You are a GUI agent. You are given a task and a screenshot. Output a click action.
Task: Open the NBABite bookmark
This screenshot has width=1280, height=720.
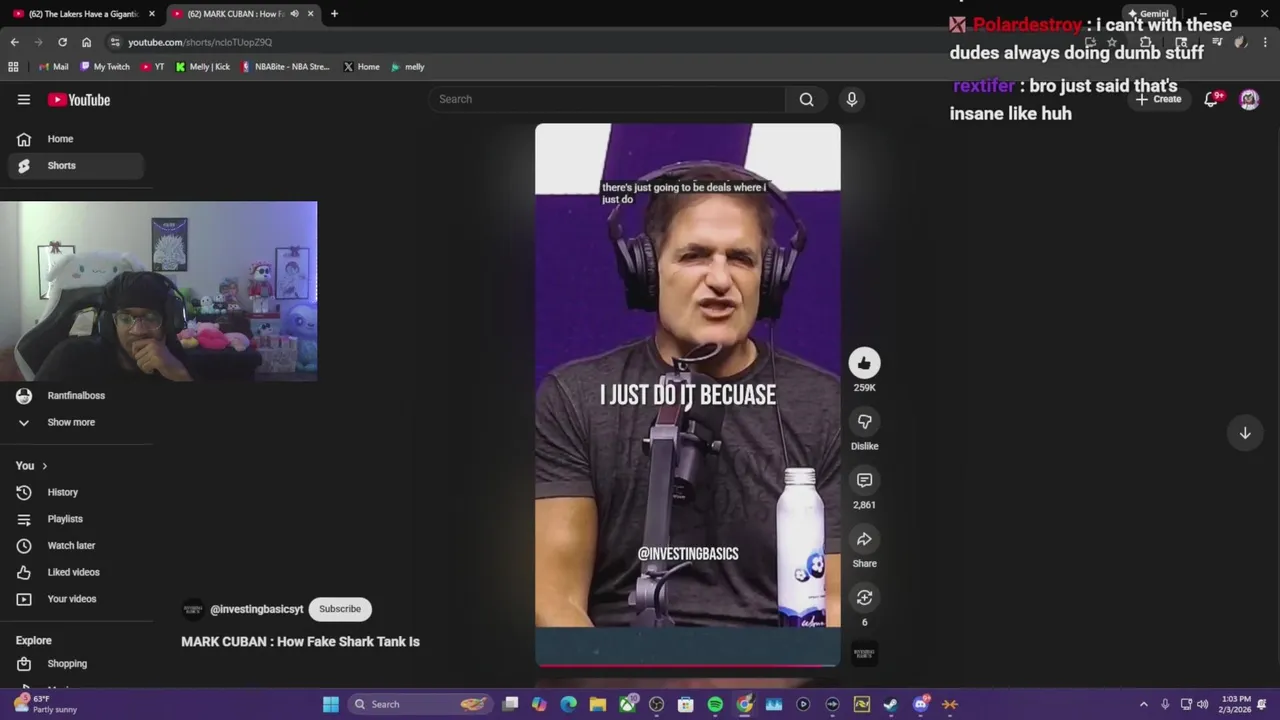[x=285, y=67]
